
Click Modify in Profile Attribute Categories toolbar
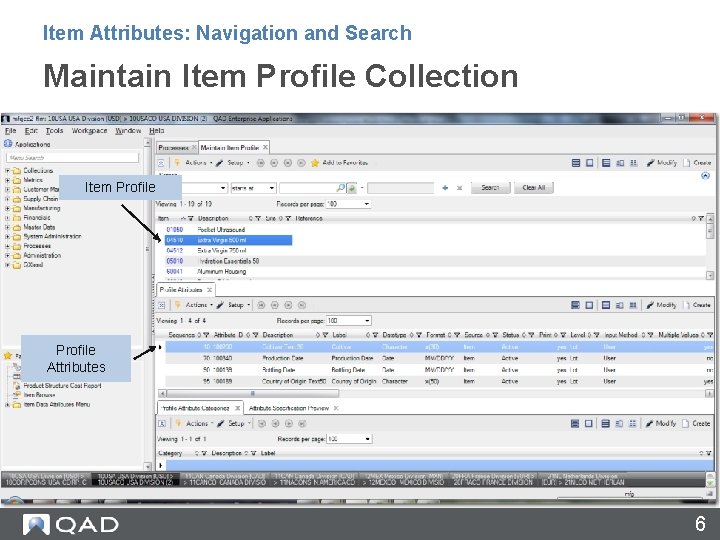[x=661, y=423]
